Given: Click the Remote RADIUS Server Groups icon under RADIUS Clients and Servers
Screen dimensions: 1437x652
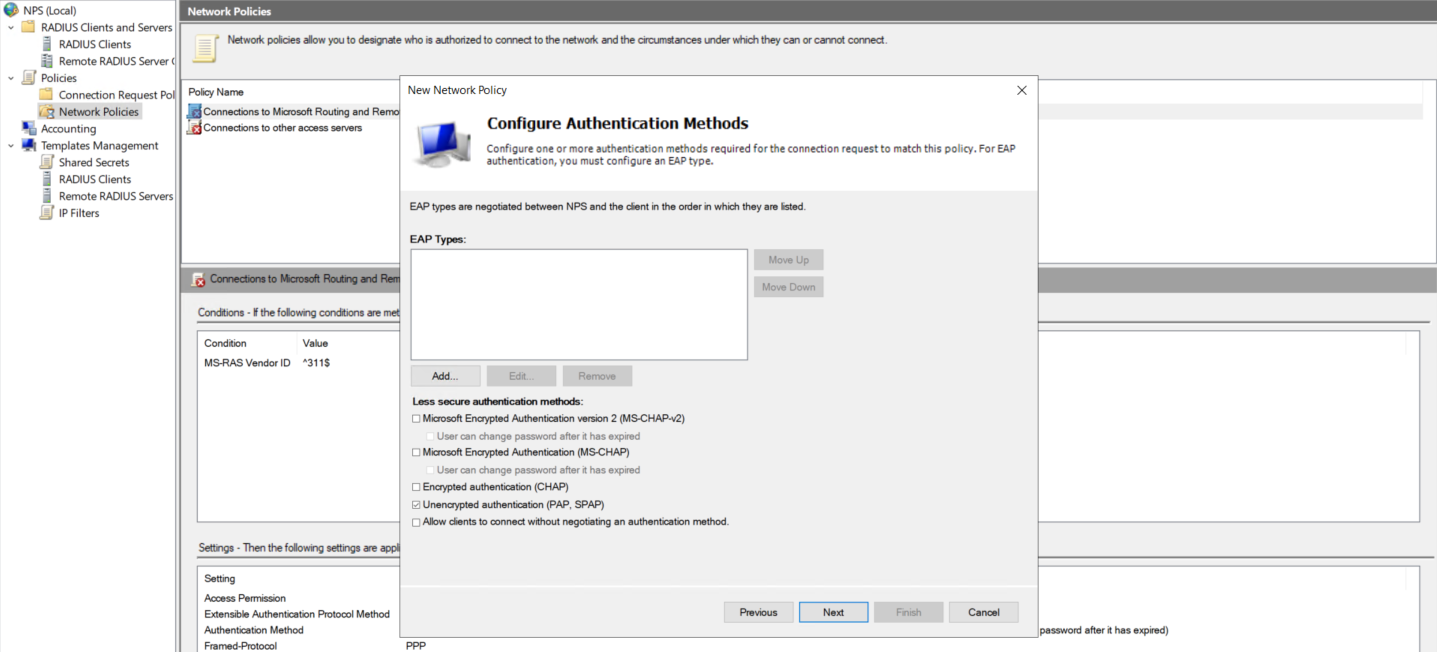Looking at the screenshot, I should (47, 61).
